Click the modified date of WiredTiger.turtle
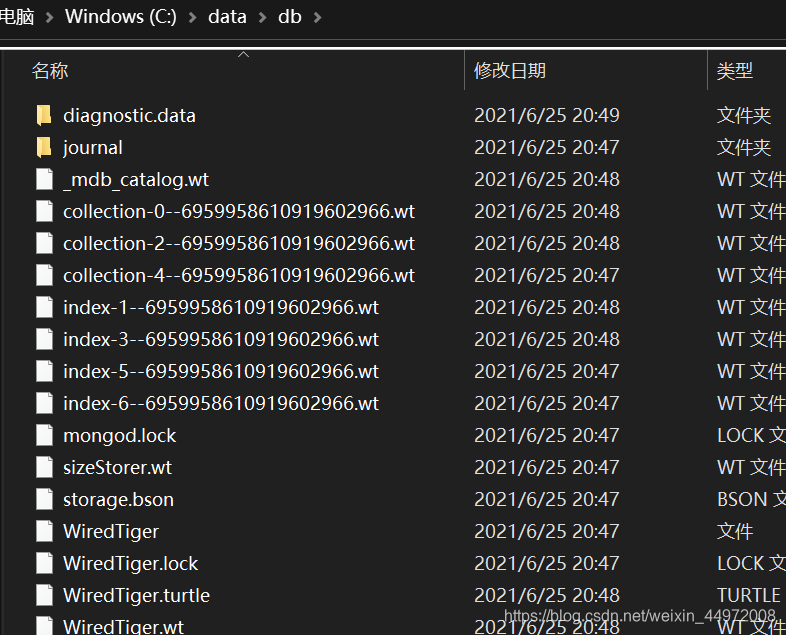 [x=547, y=595]
